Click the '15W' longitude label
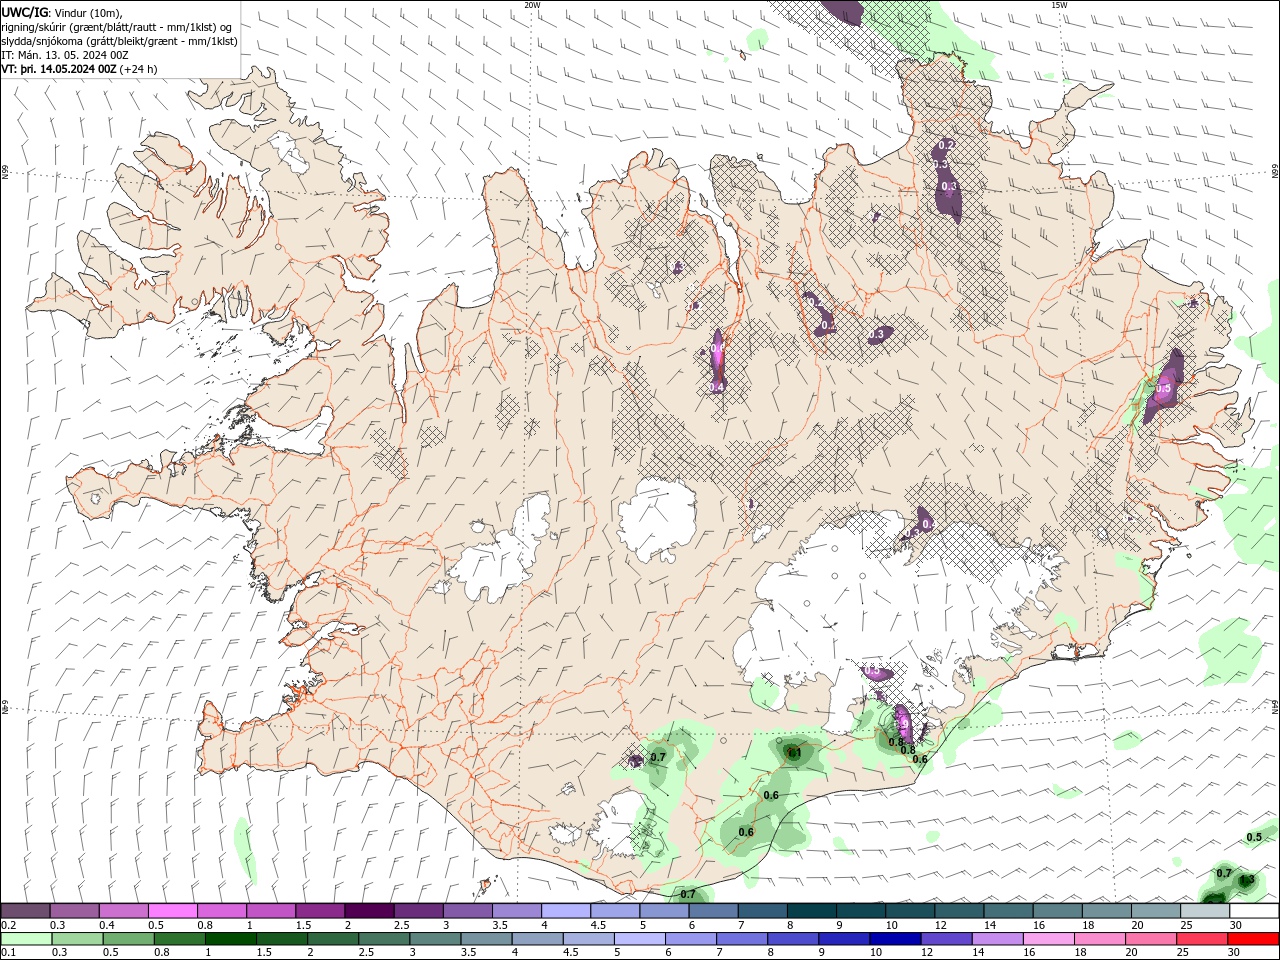Viewport: 1280px width, 960px height. pyautogui.click(x=1059, y=5)
